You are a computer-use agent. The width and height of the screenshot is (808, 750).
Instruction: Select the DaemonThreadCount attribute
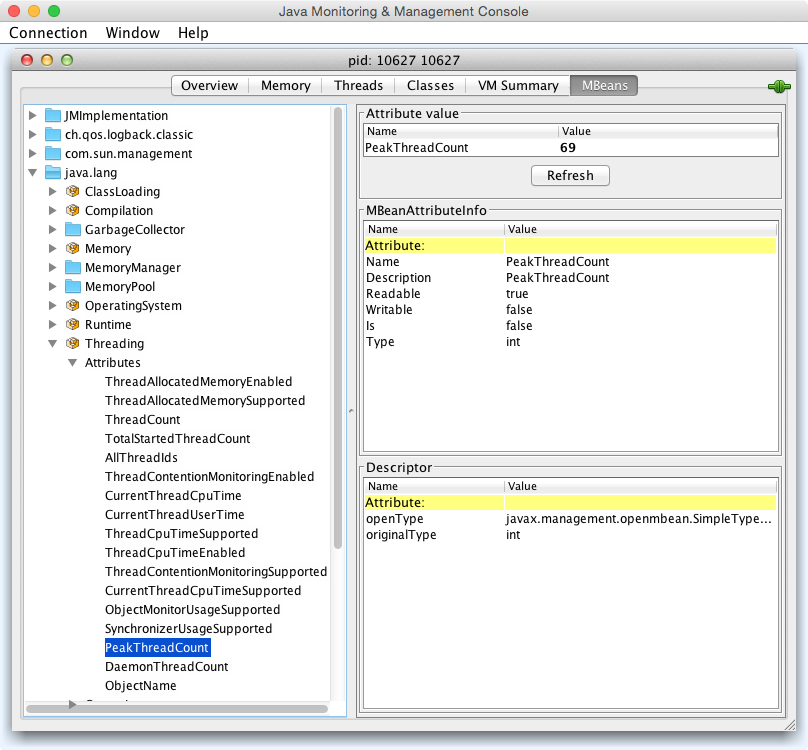(166, 667)
